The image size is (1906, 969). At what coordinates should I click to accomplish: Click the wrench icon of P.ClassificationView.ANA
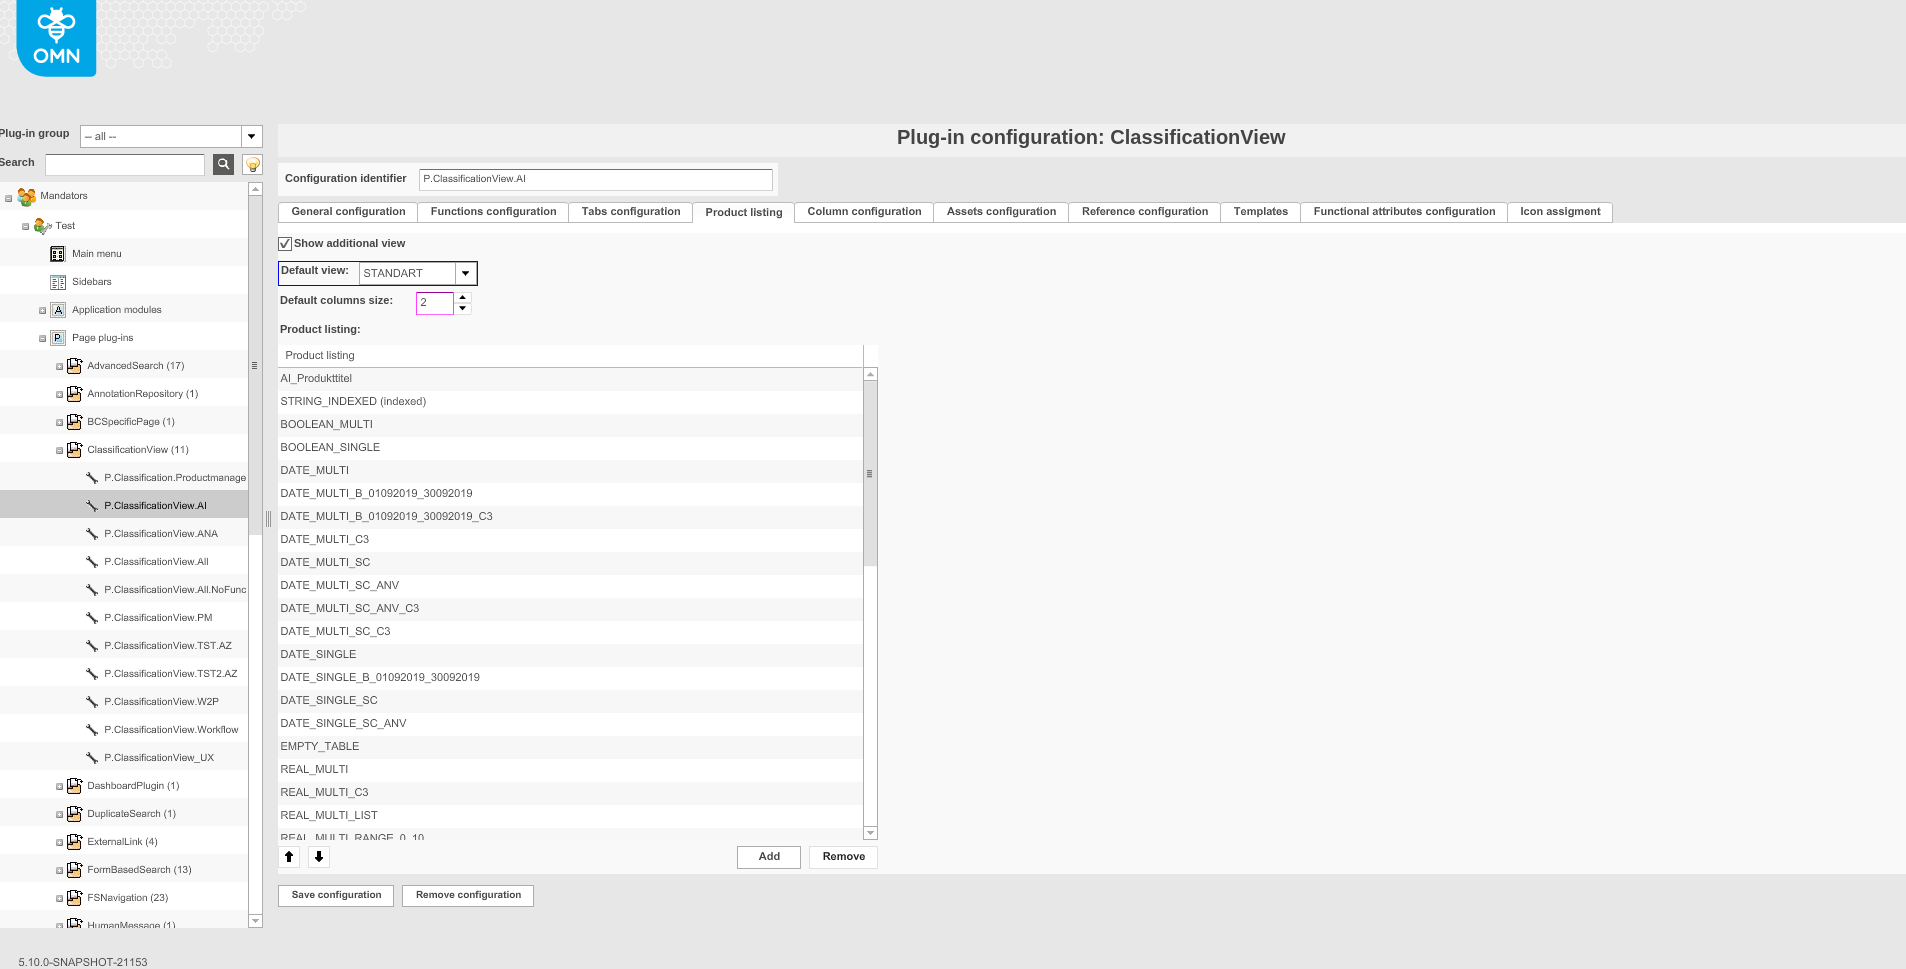[94, 533]
